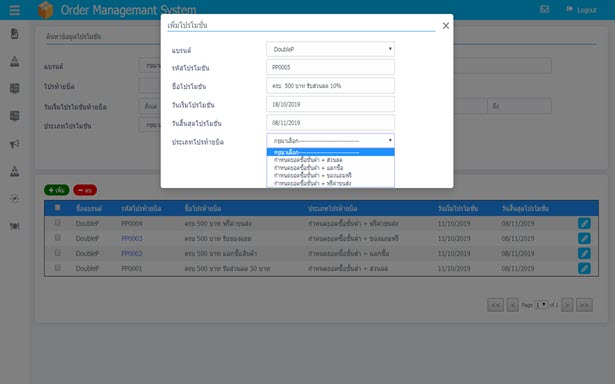Go to previous page with < button
This screenshot has width=615, height=384.
[513, 305]
